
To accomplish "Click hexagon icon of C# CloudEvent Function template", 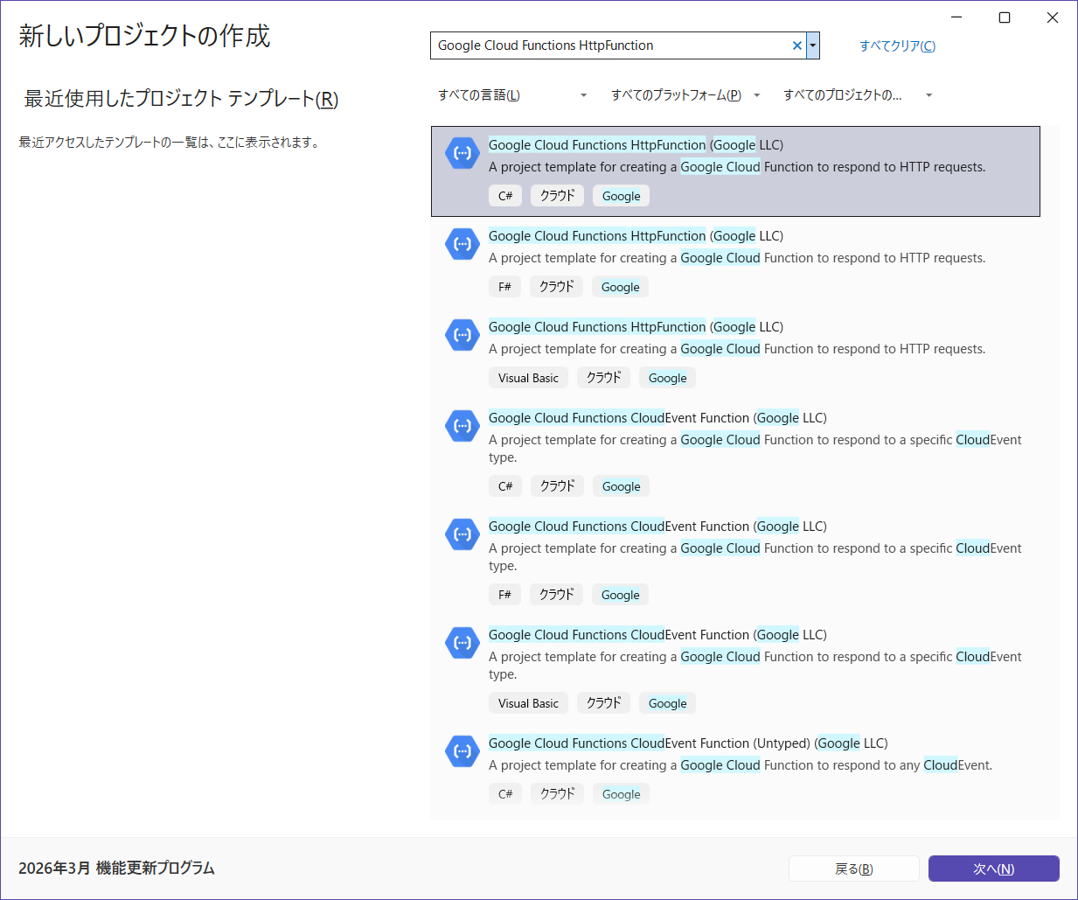I will pyautogui.click(x=462, y=426).
